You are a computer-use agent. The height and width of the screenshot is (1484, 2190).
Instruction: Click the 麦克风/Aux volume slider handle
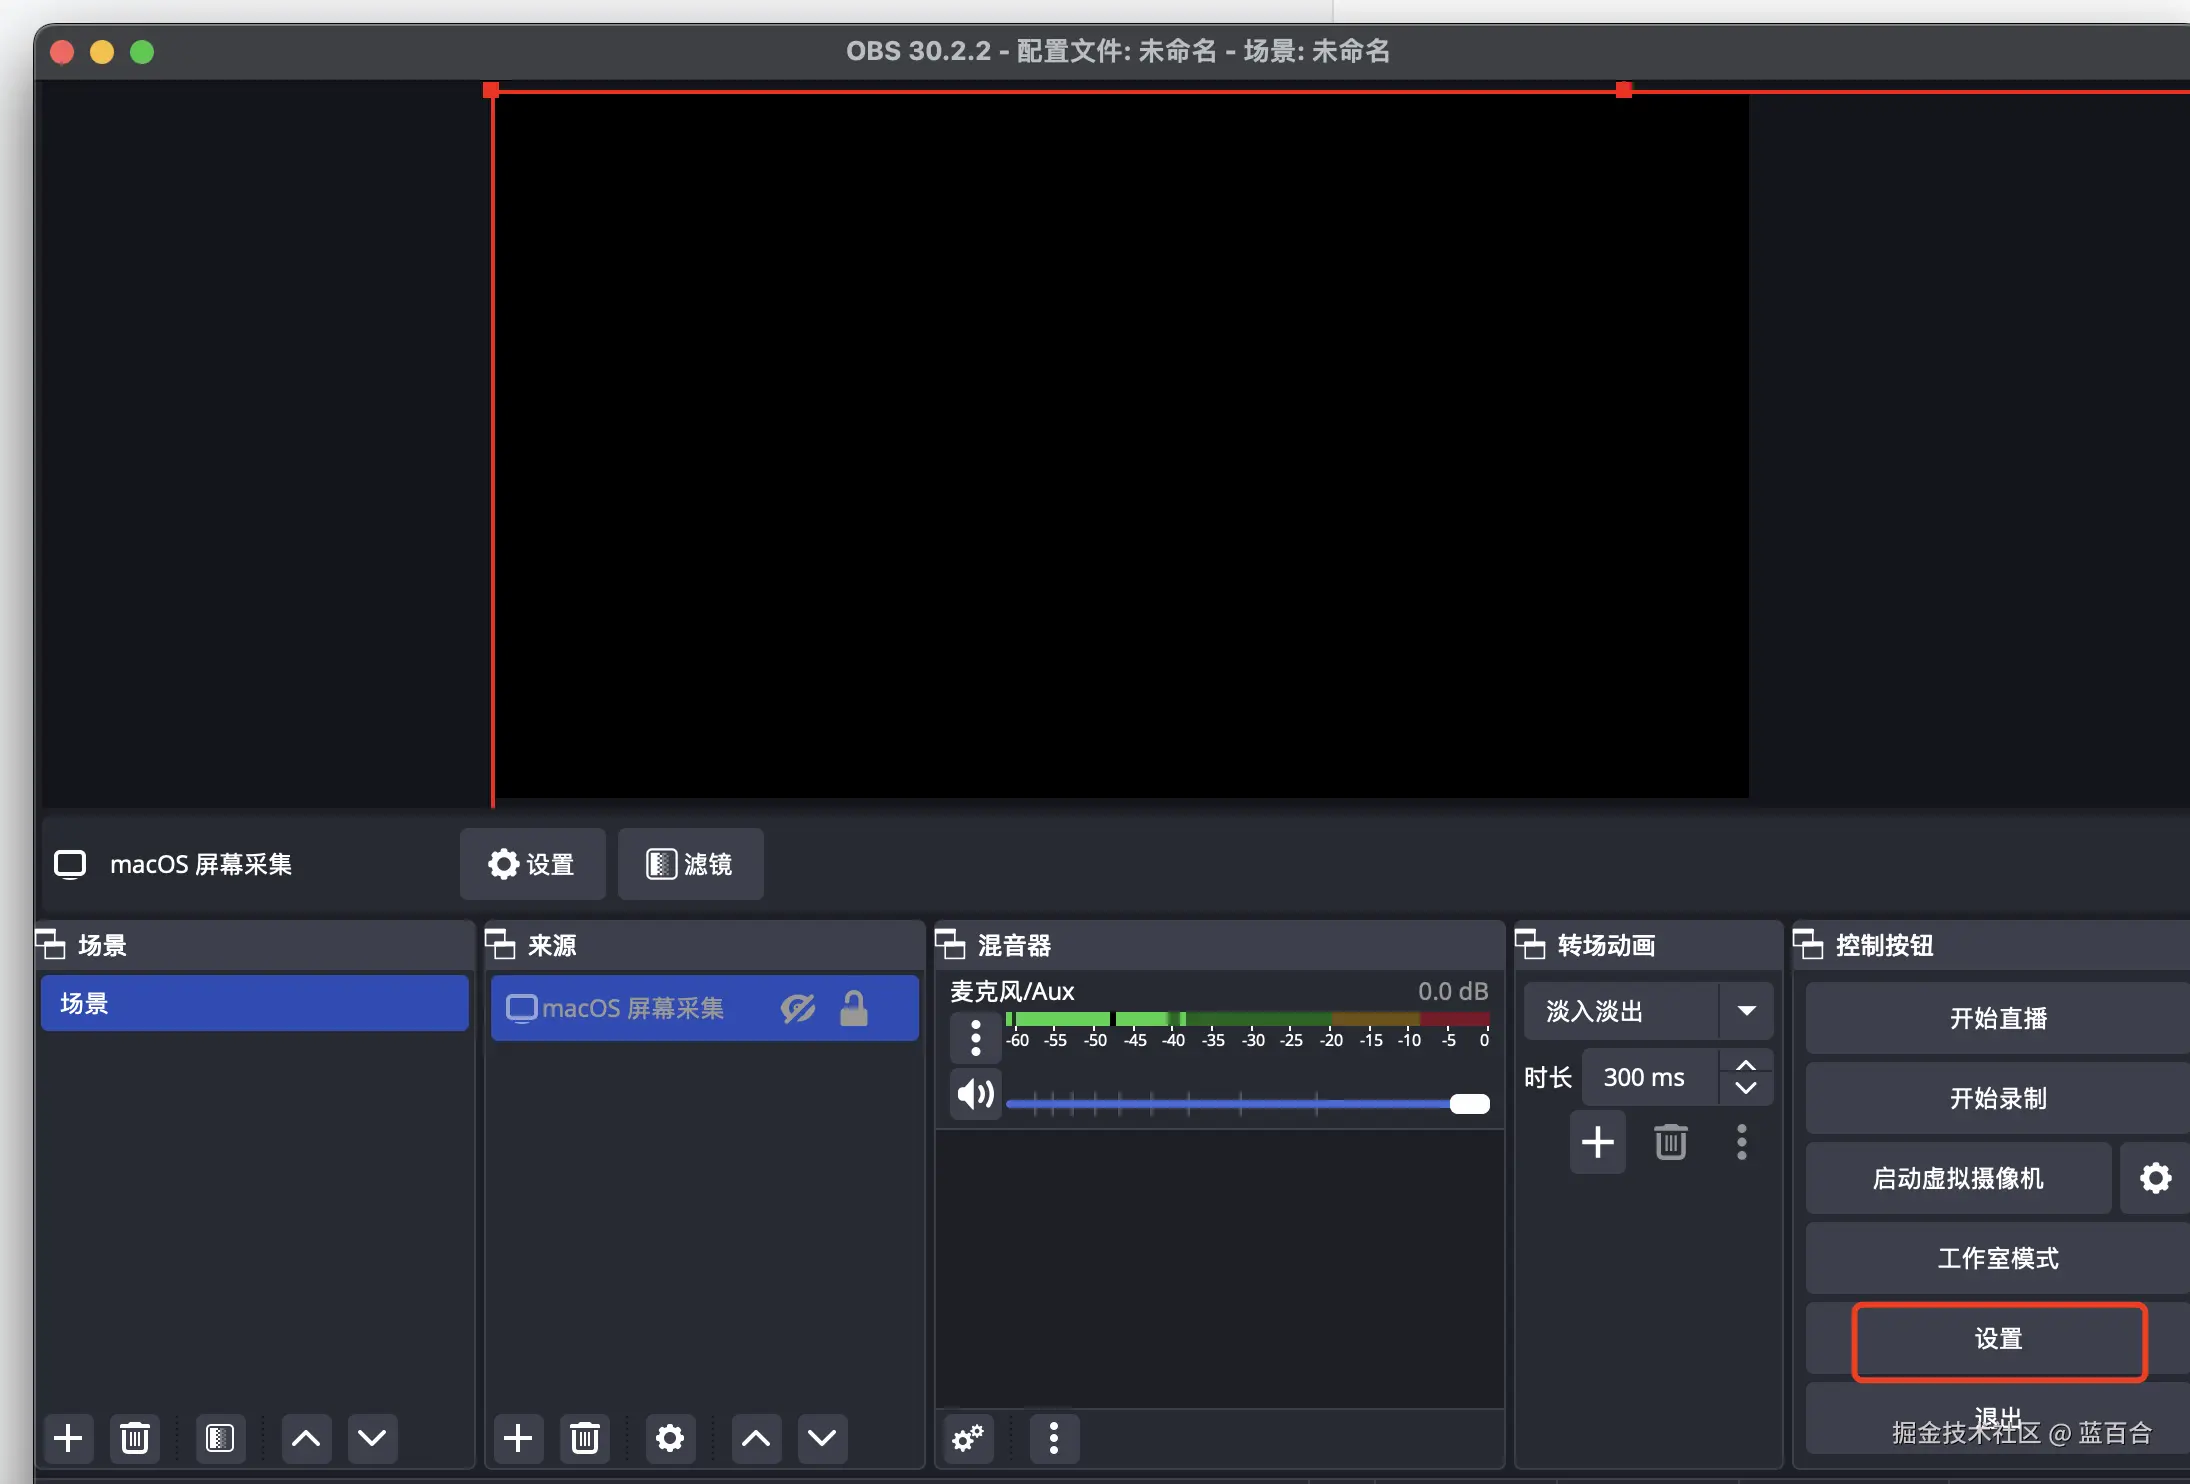click(1469, 1103)
